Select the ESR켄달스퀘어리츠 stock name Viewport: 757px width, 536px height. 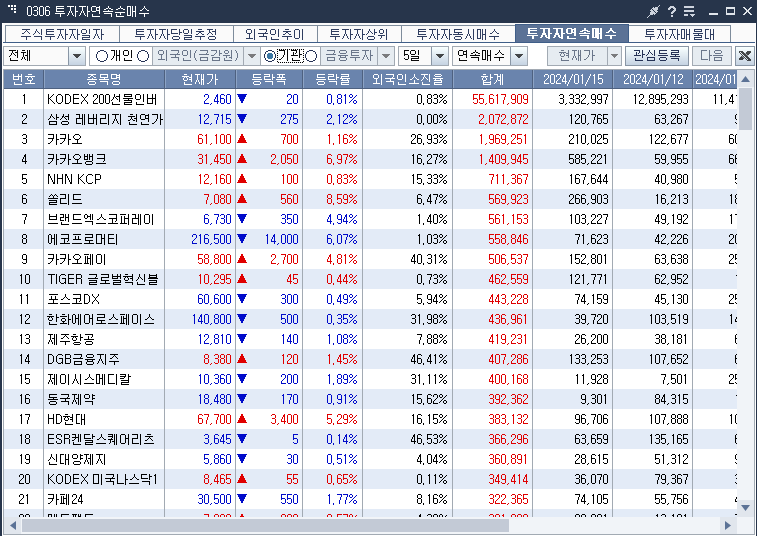click(x=100, y=439)
